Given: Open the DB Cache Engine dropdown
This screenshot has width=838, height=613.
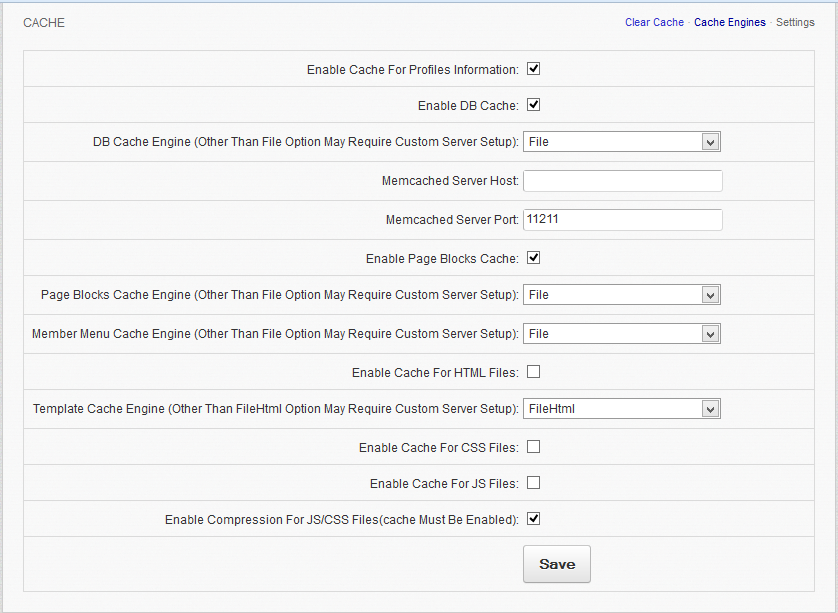Looking at the screenshot, I should click(621, 142).
